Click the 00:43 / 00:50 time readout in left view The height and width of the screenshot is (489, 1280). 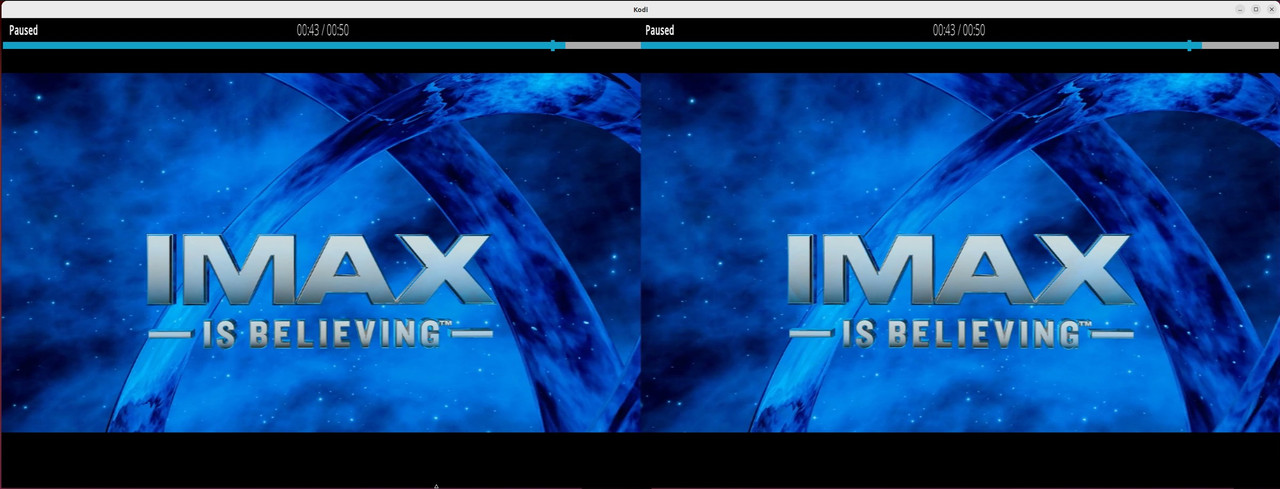click(323, 31)
